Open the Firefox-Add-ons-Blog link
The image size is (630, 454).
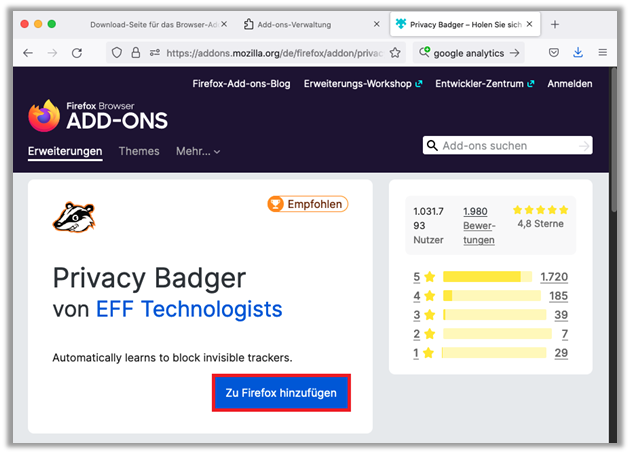[241, 84]
